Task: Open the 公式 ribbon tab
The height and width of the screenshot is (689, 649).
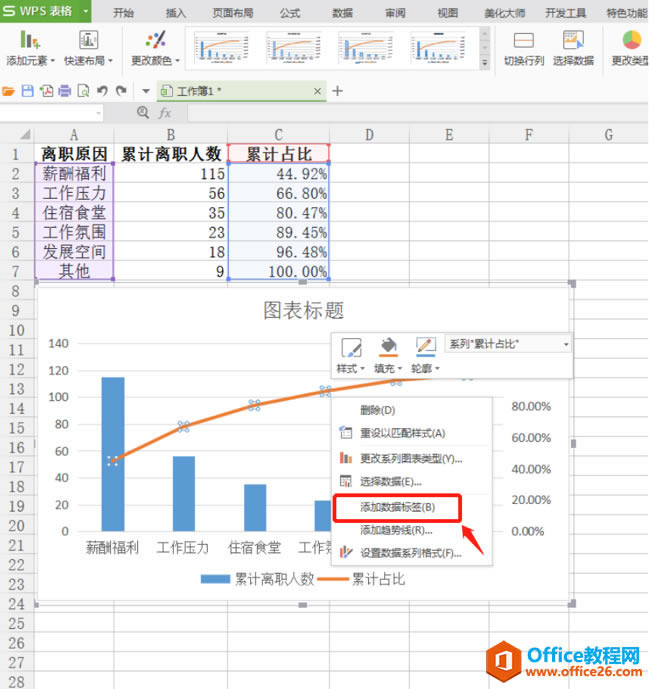Action: pos(290,13)
